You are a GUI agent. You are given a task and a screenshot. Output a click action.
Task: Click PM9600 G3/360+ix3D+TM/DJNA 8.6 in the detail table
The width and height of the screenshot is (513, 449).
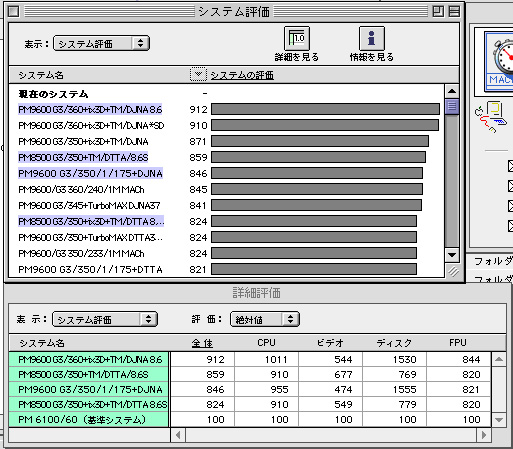pyautogui.click(x=89, y=360)
